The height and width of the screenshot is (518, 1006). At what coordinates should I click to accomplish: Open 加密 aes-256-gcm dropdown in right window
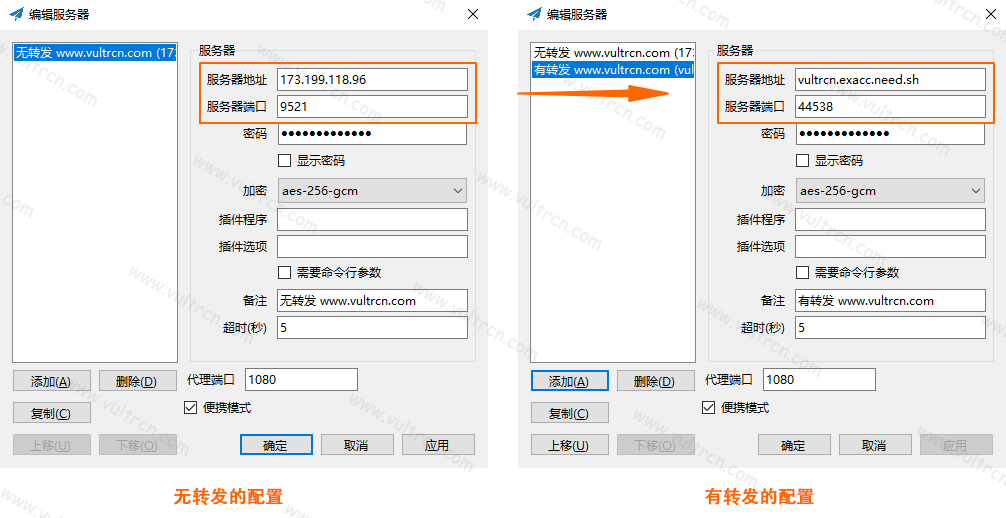point(890,191)
